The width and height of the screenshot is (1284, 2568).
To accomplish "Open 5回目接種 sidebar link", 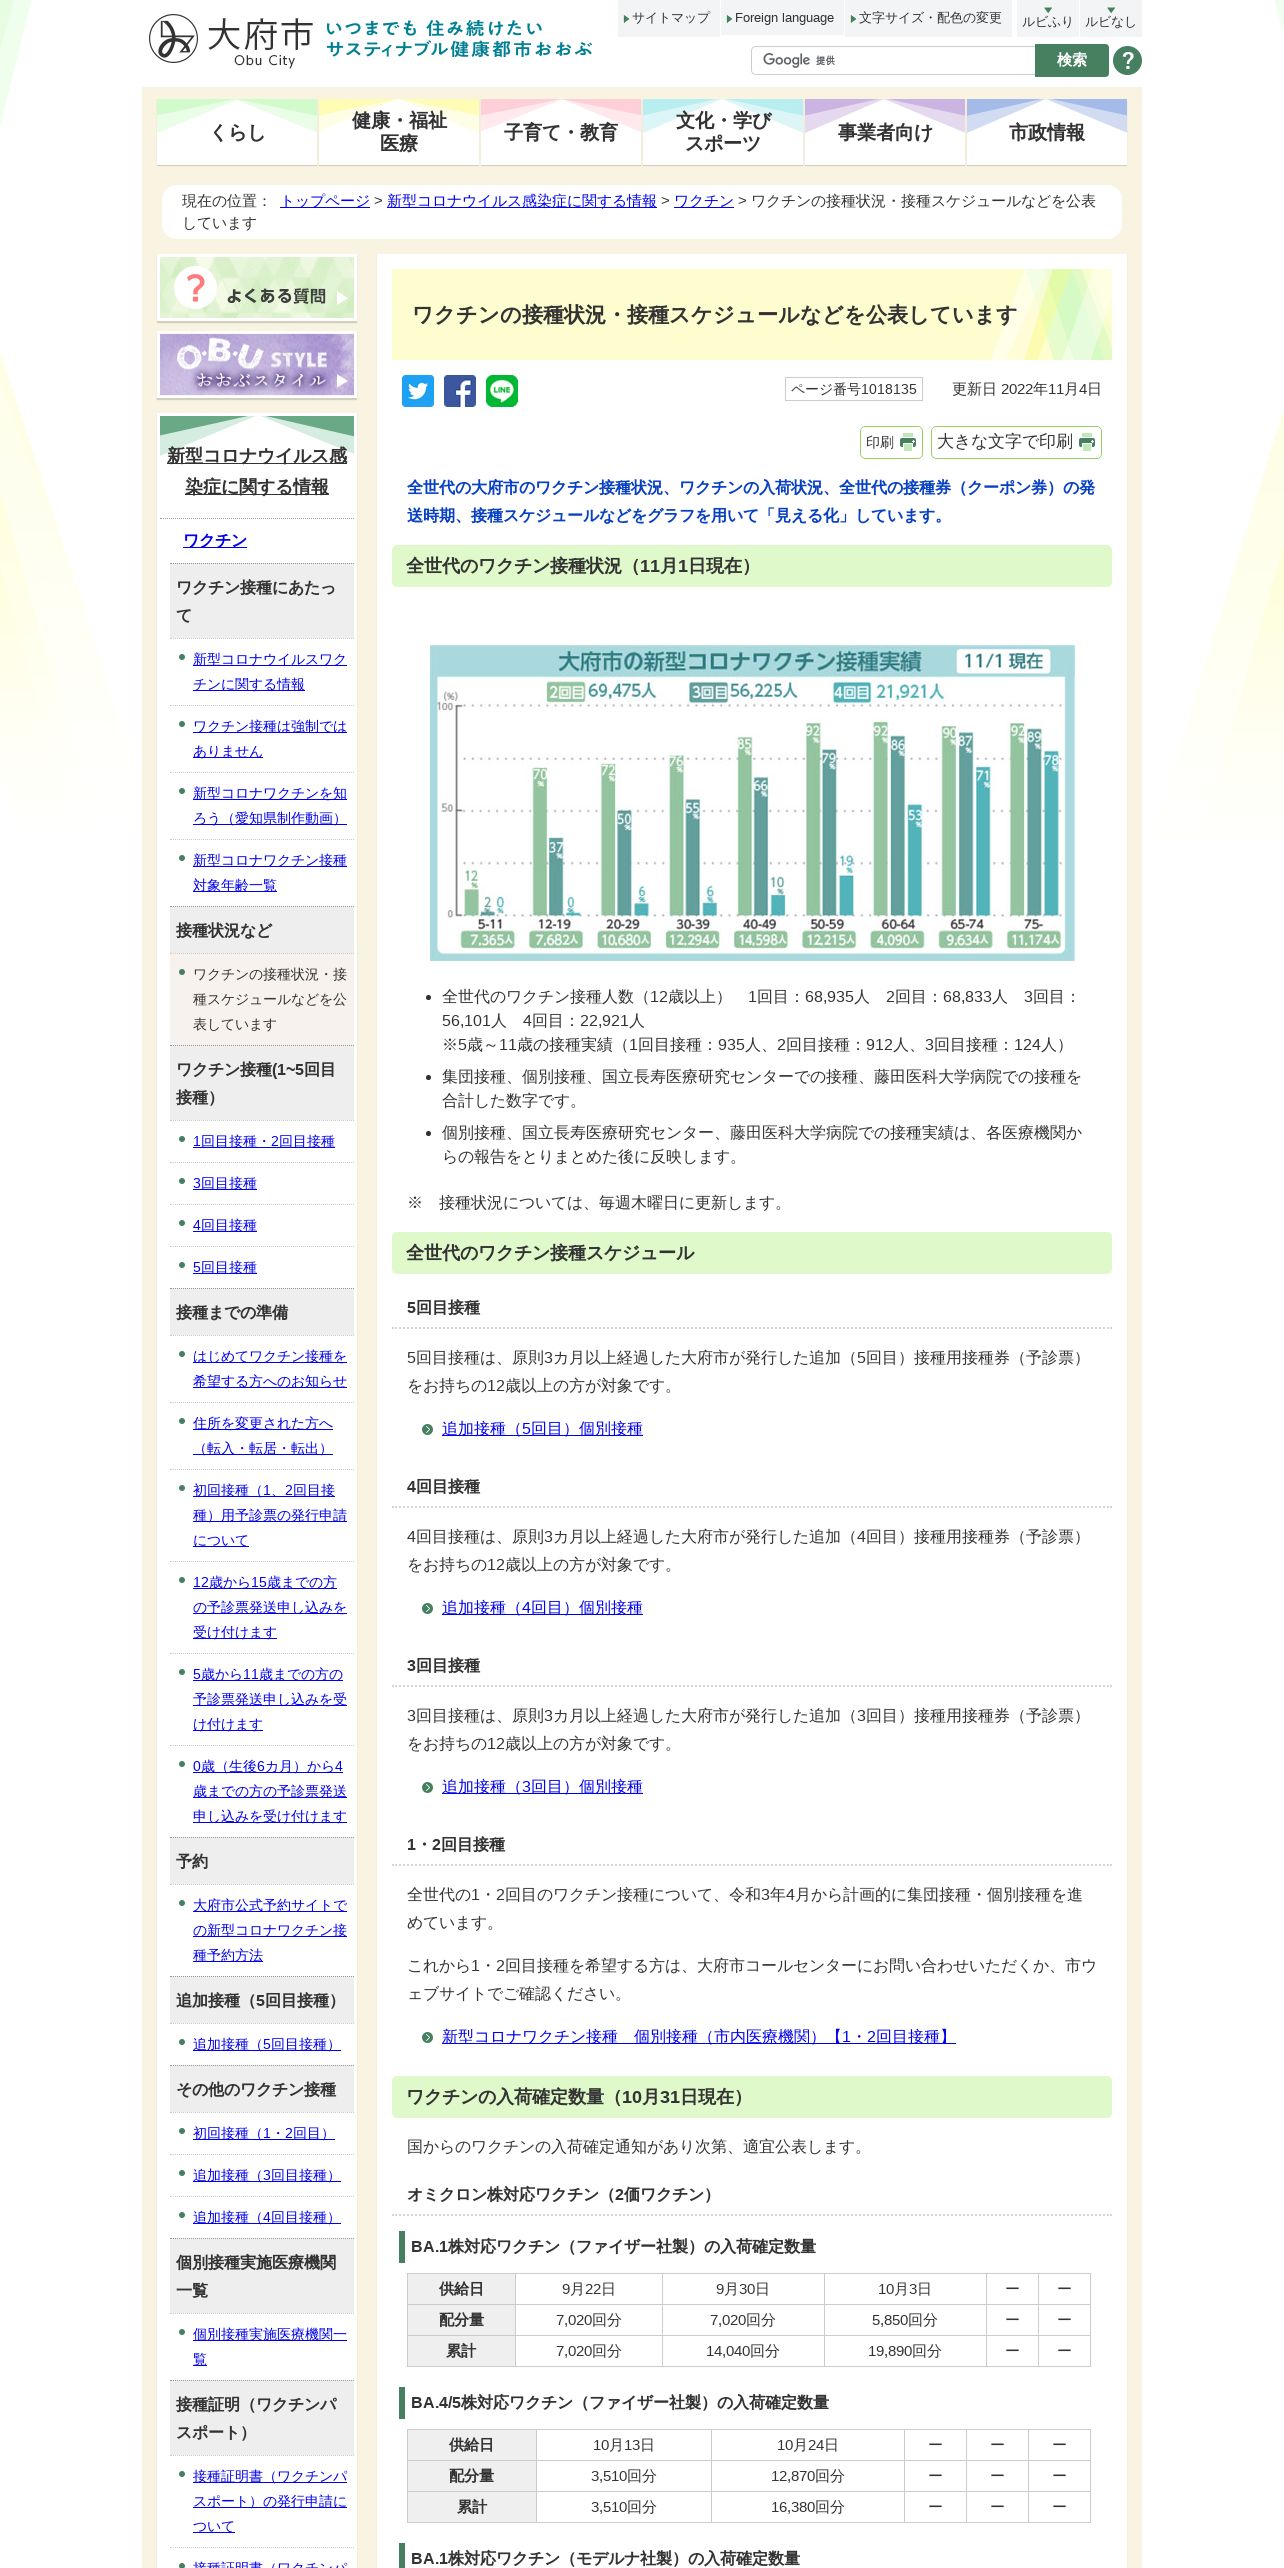I will [x=225, y=1267].
